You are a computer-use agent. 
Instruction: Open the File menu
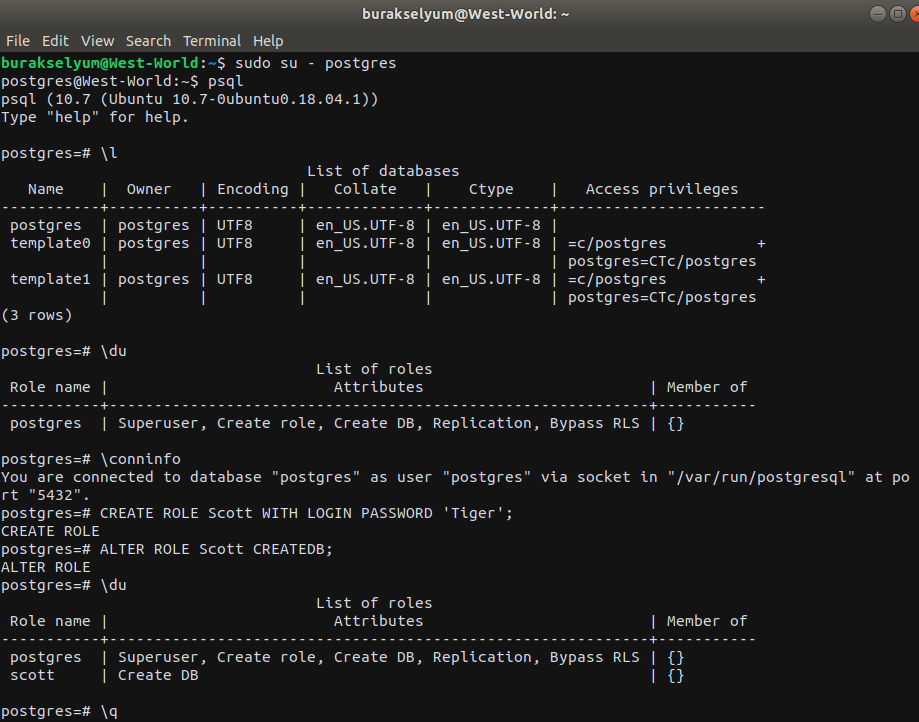tap(17, 41)
